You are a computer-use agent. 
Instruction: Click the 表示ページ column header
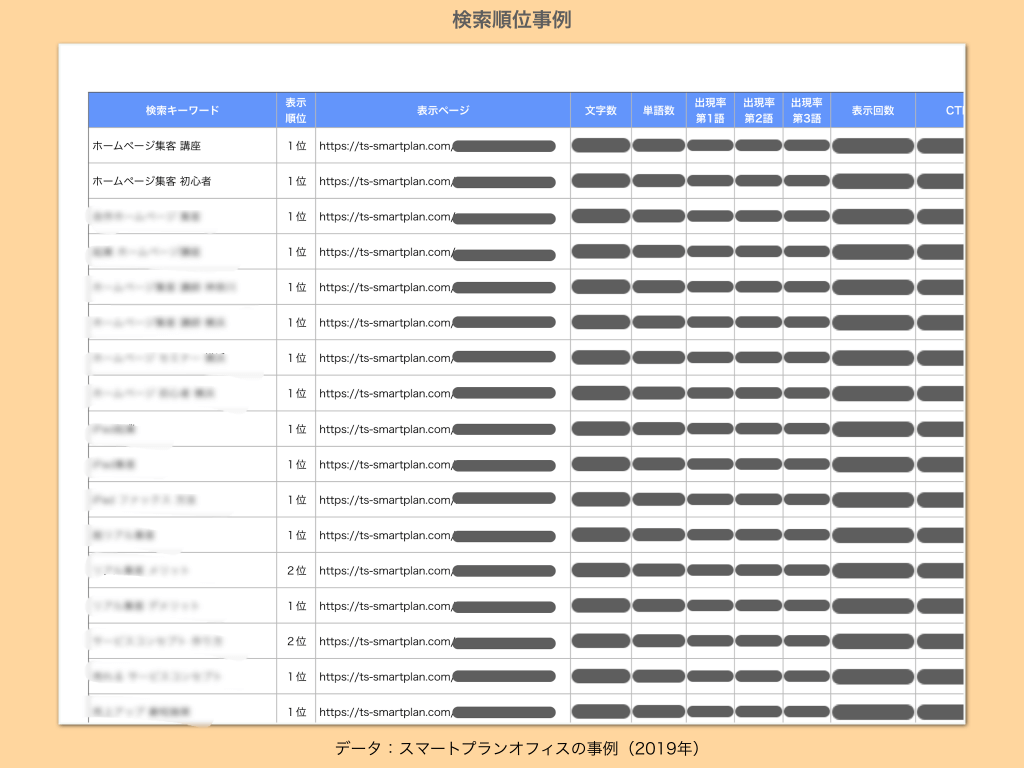pos(443,110)
